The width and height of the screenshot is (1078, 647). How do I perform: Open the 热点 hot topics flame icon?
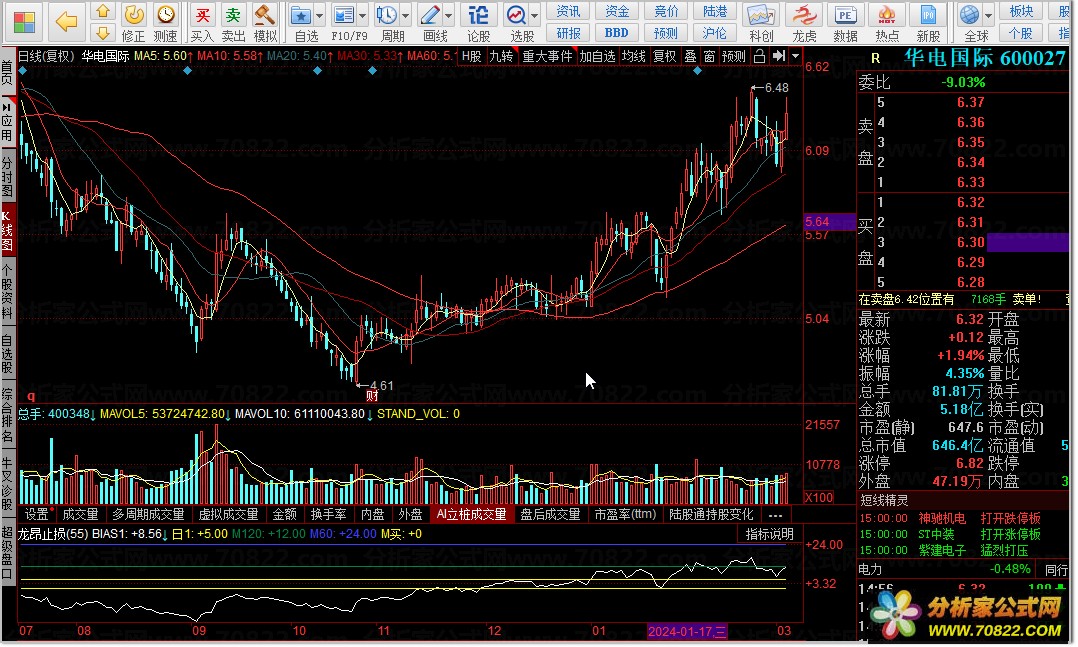[887, 22]
